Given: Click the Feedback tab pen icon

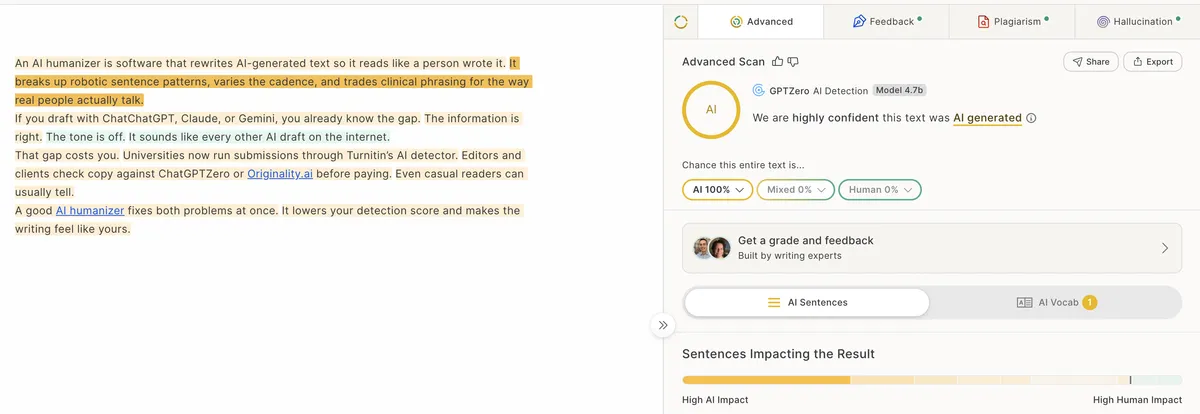Looking at the screenshot, I should point(859,21).
